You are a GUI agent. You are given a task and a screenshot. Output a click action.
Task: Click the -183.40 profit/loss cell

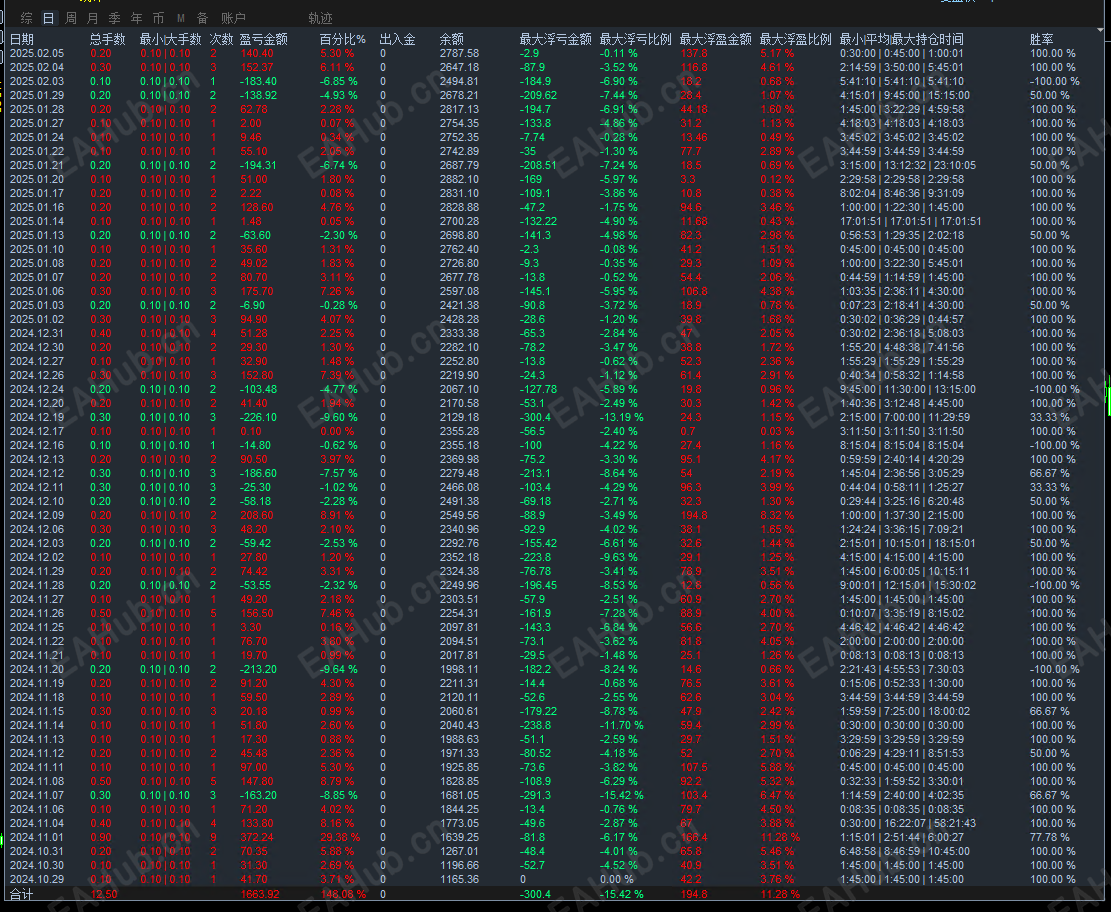(259, 81)
